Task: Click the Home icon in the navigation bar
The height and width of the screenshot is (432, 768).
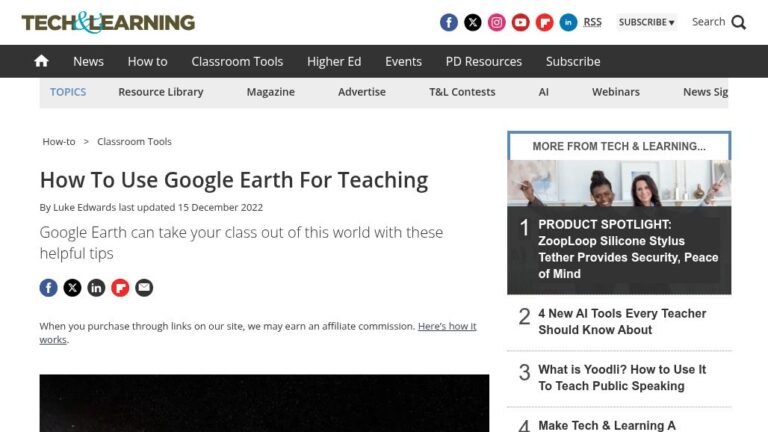Action: pyautogui.click(x=41, y=61)
